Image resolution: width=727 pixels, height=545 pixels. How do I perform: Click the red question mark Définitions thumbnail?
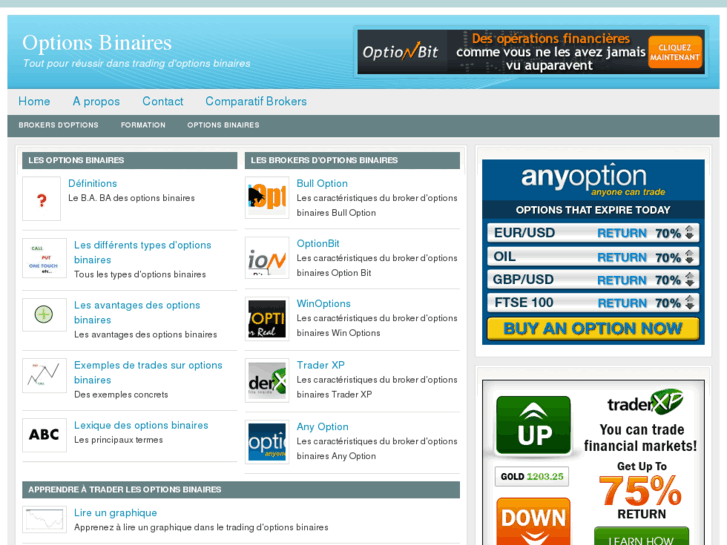click(41, 199)
